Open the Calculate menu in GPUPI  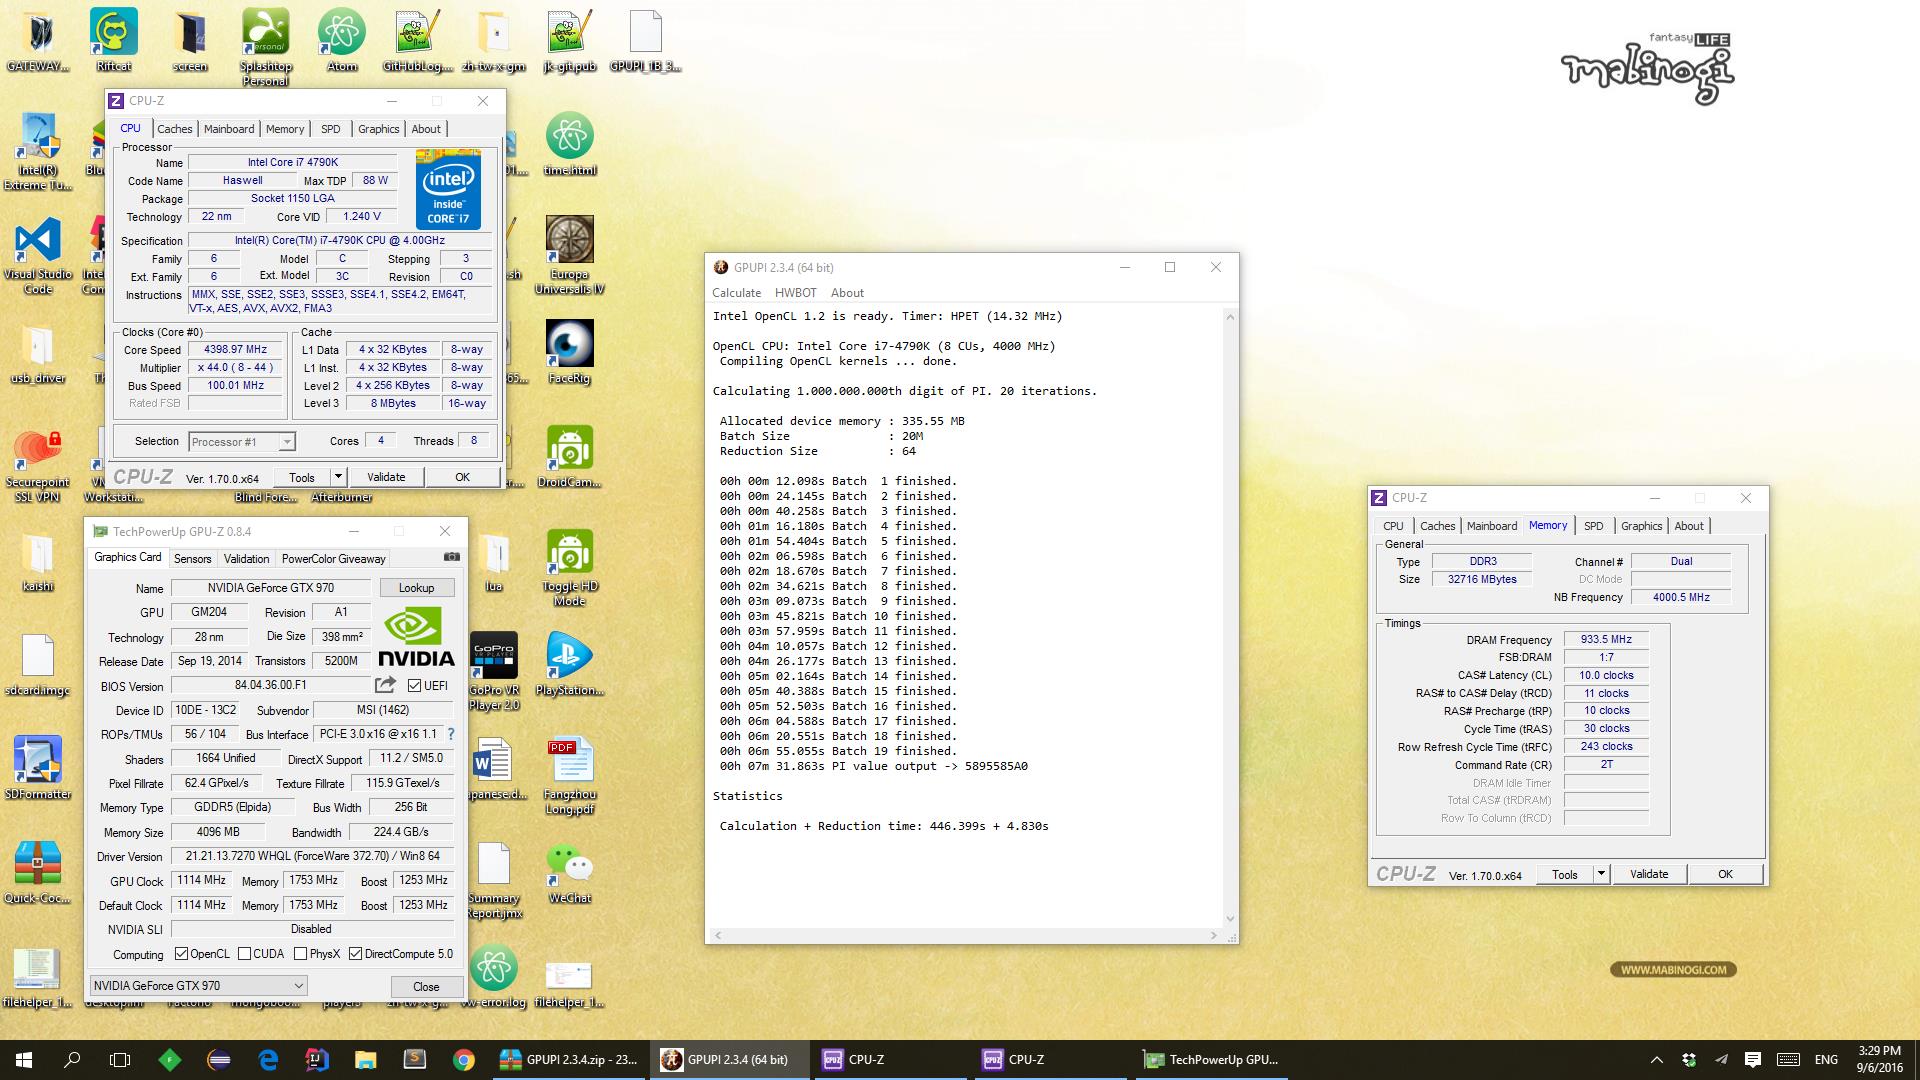pyautogui.click(x=737, y=293)
